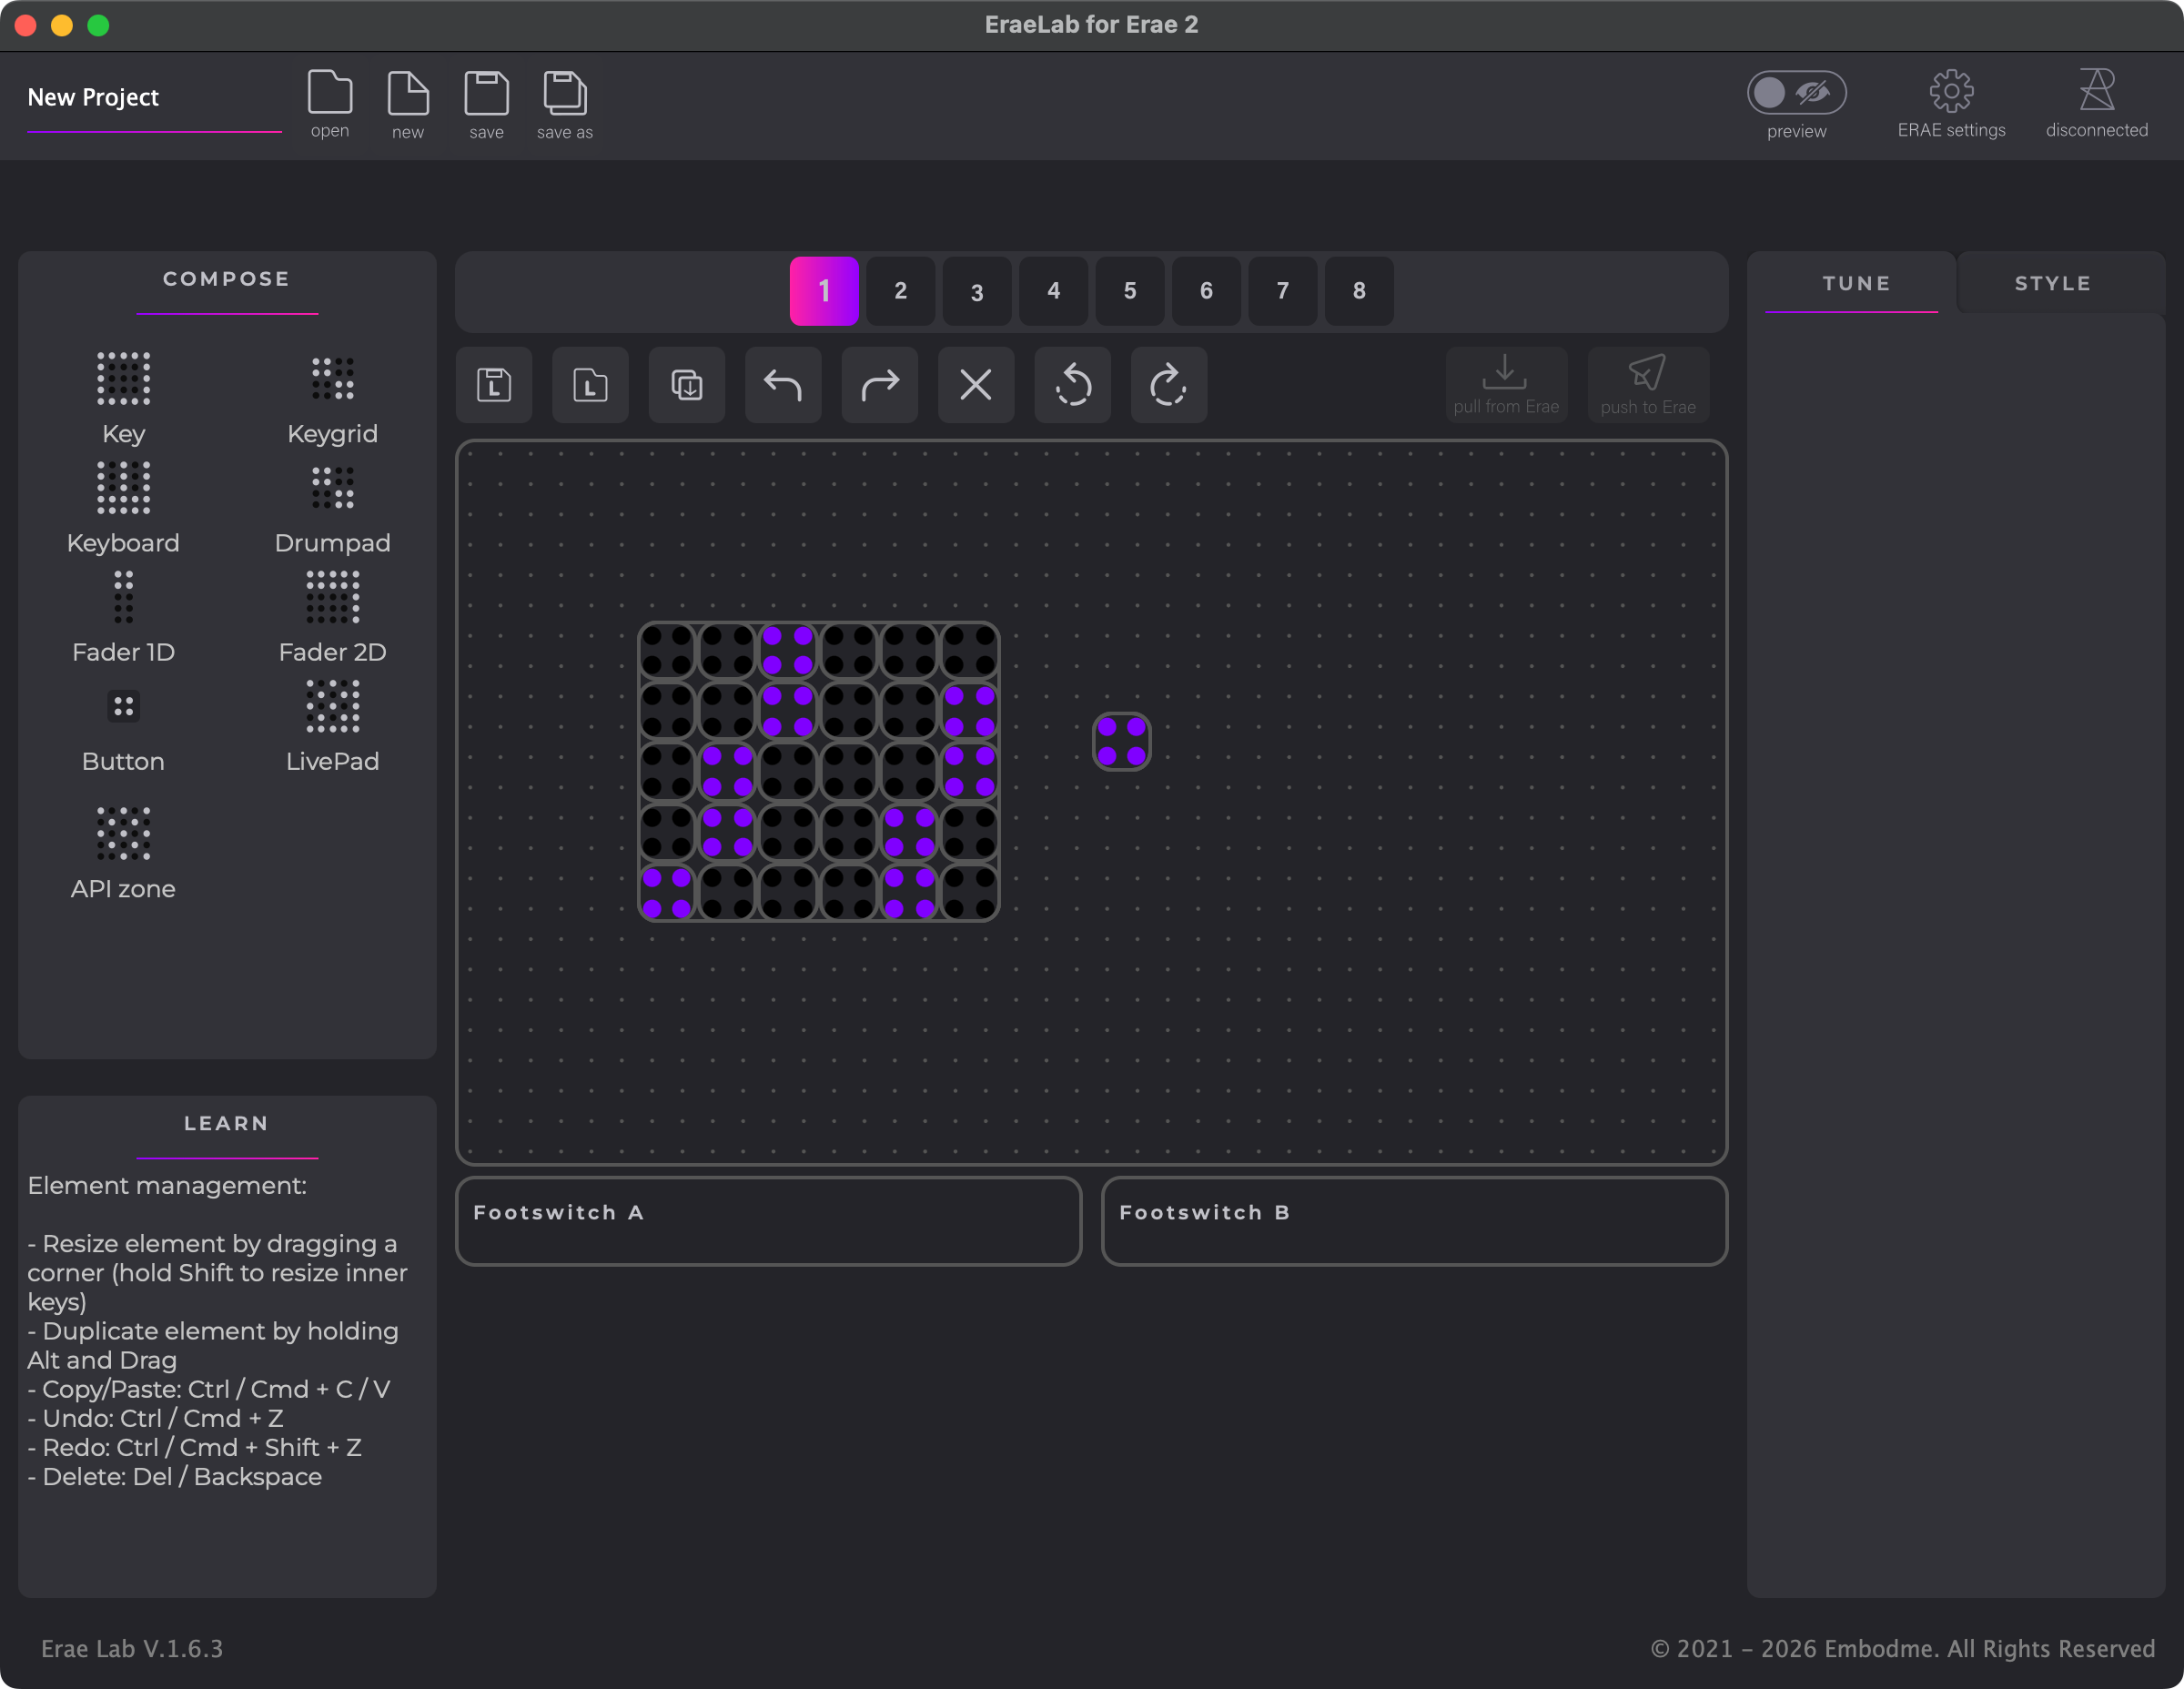2184x1689 pixels.
Task: Click the Footswitch B box
Action: [1413, 1221]
